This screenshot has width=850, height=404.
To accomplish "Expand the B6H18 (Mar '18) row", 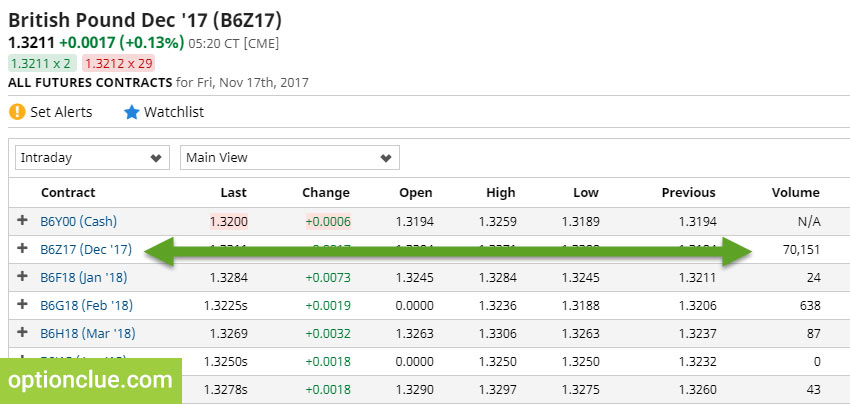I will tap(23, 333).
